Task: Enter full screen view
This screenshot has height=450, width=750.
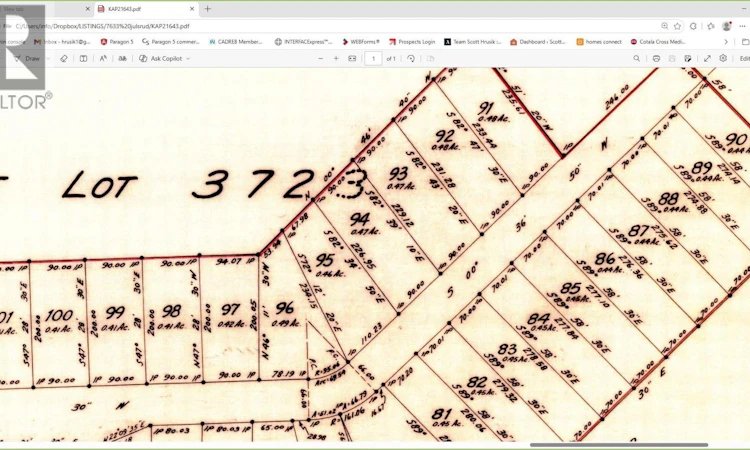Action: click(707, 58)
